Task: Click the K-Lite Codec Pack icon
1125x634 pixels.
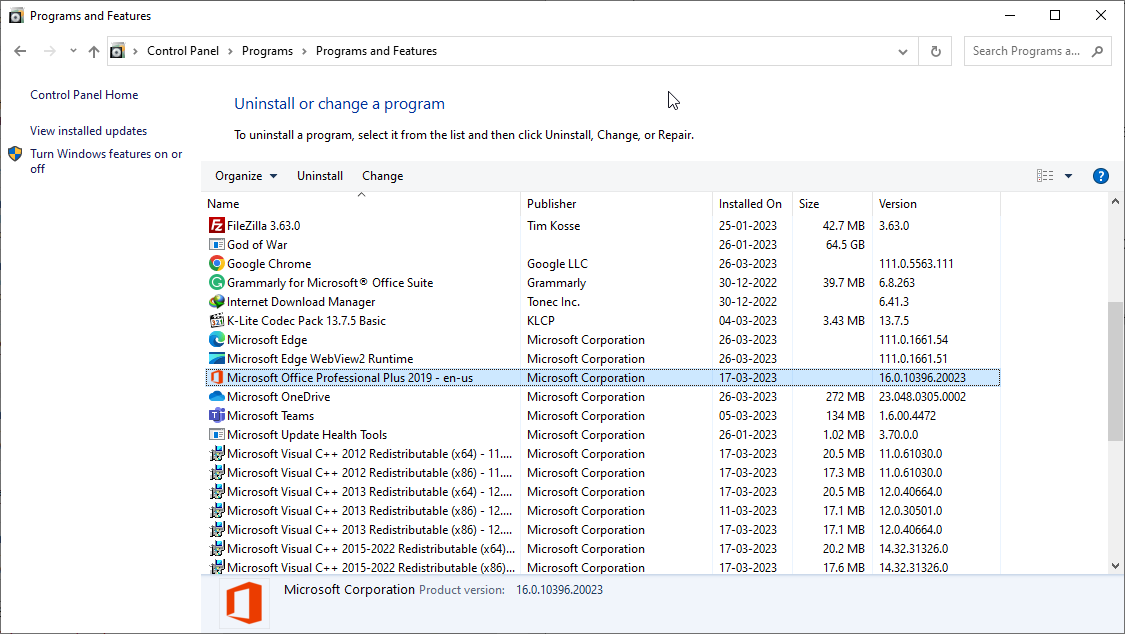Action: click(x=216, y=321)
